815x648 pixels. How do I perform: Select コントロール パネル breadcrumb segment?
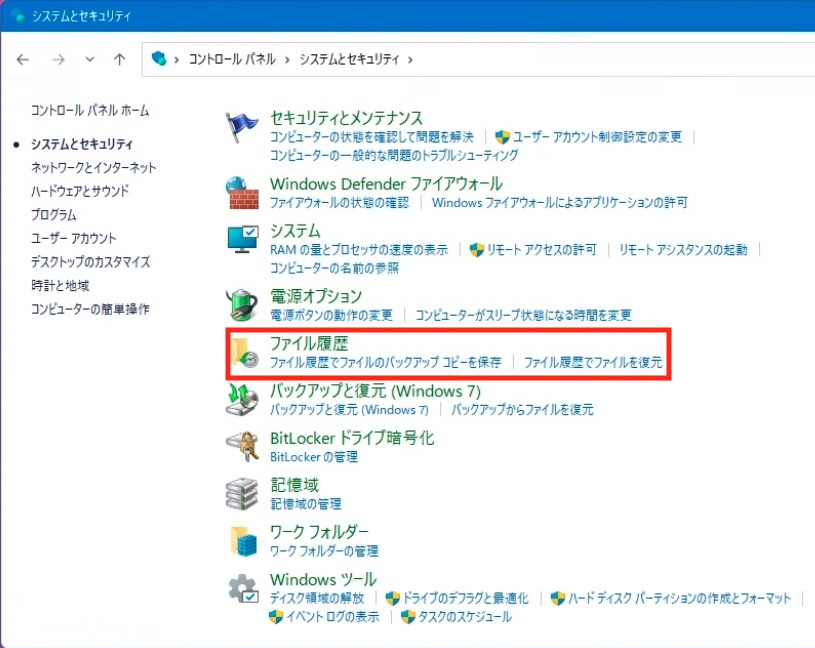pyautogui.click(x=232, y=59)
